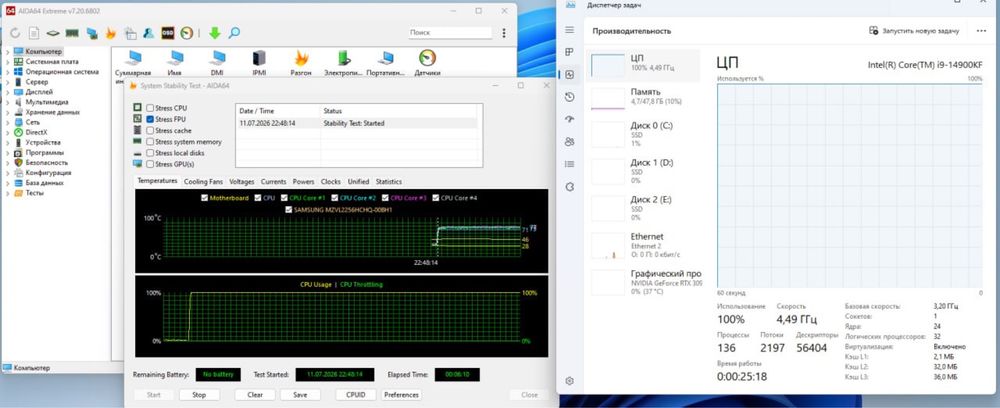Open Startup apps icon in Task Manager sidebar

[570, 119]
